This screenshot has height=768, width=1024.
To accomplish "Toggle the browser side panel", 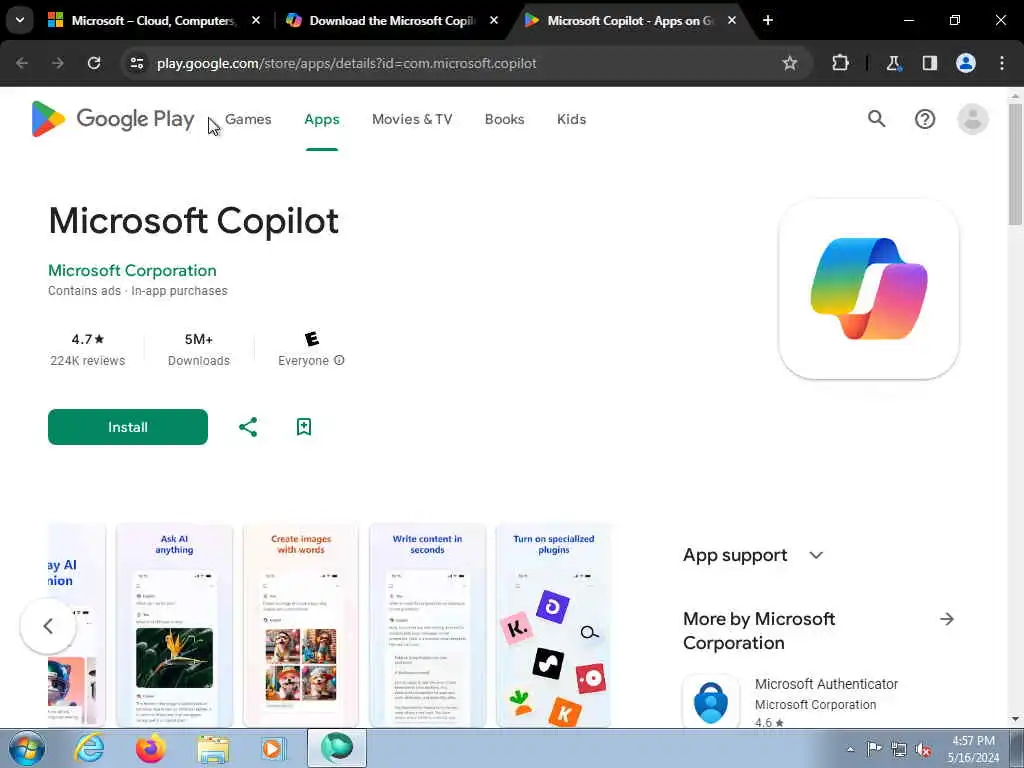I will click(929, 63).
